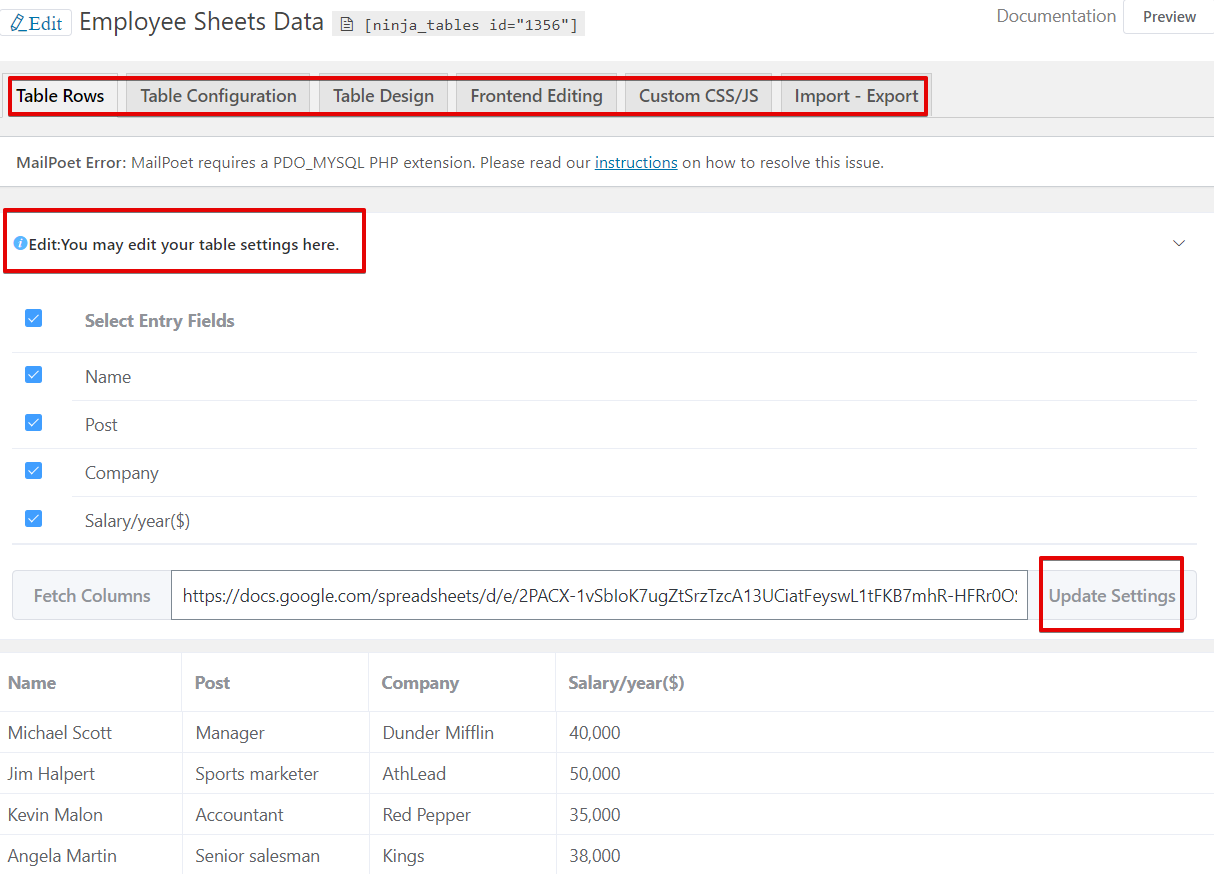This screenshot has height=874, width=1214.
Task: Open the Table Design tab
Action: pyautogui.click(x=383, y=95)
